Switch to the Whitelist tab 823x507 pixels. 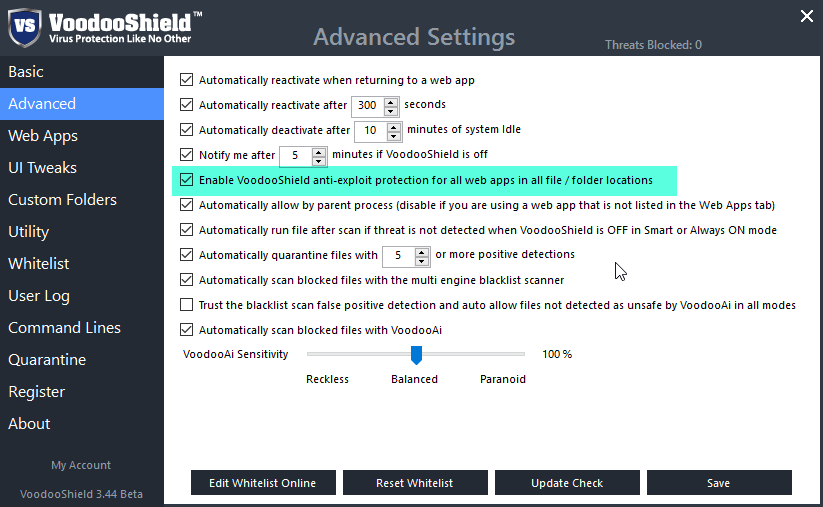coord(39,264)
